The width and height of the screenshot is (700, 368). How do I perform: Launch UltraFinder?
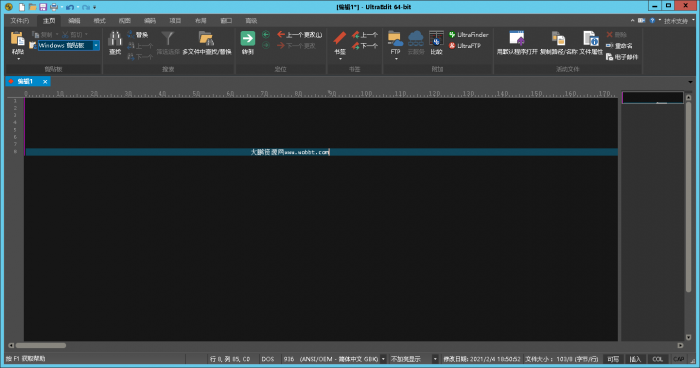pos(468,34)
